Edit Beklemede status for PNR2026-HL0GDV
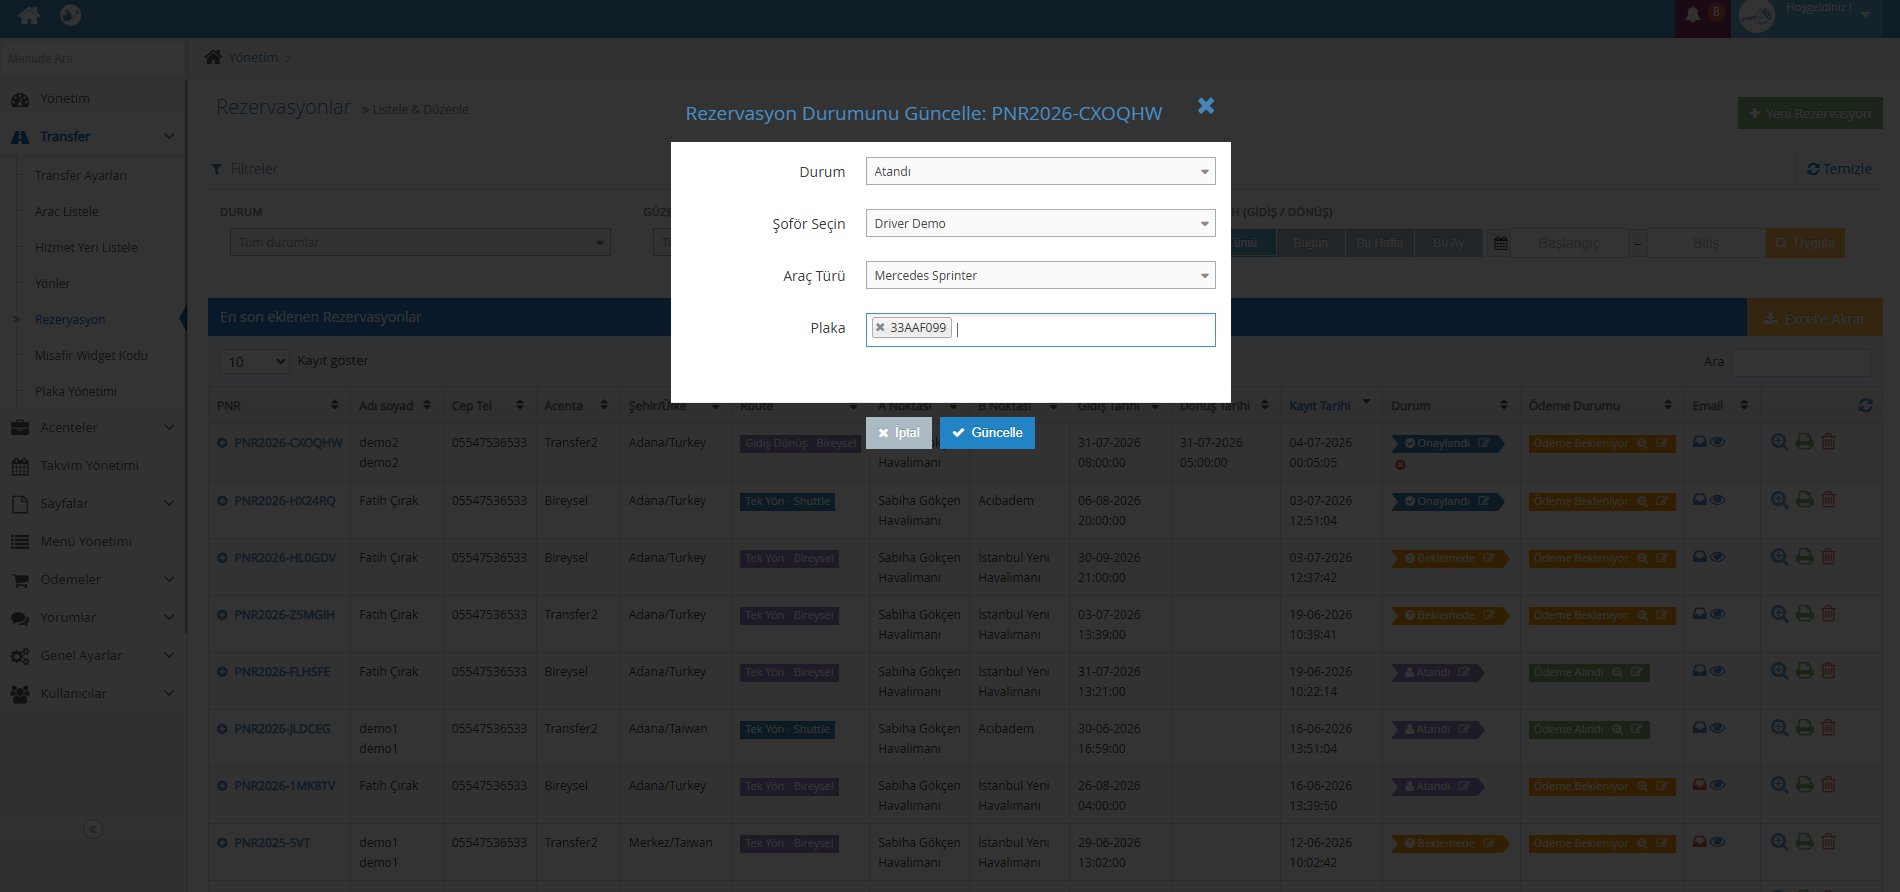The width and height of the screenshot is (1900, 892). [1488, 558]
